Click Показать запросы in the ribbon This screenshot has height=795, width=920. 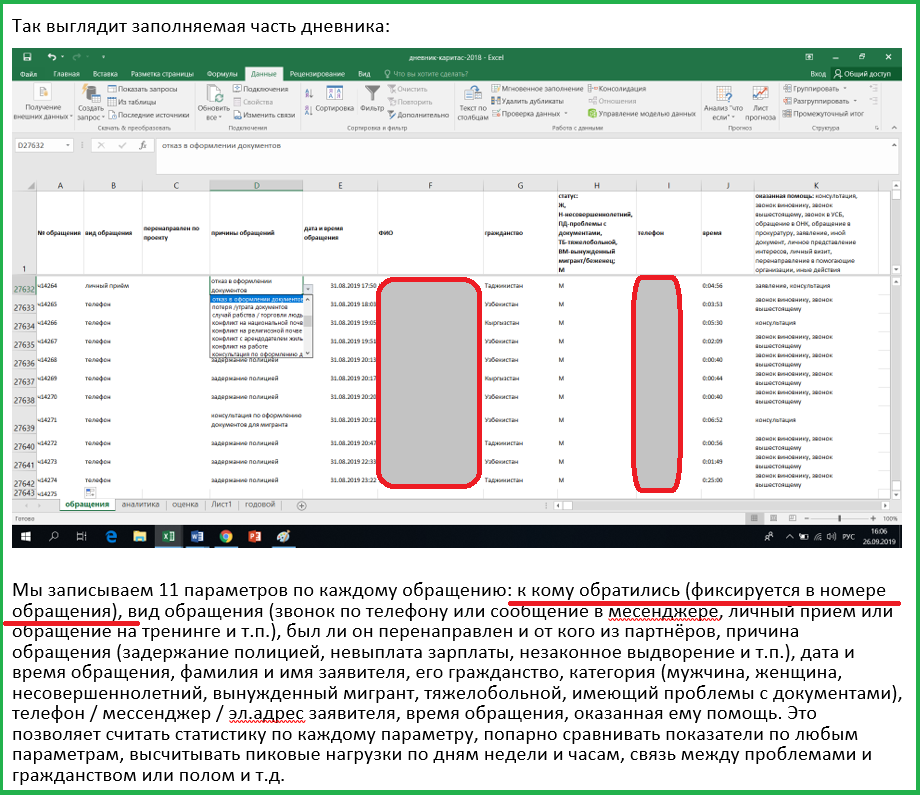tap(142, 89)
